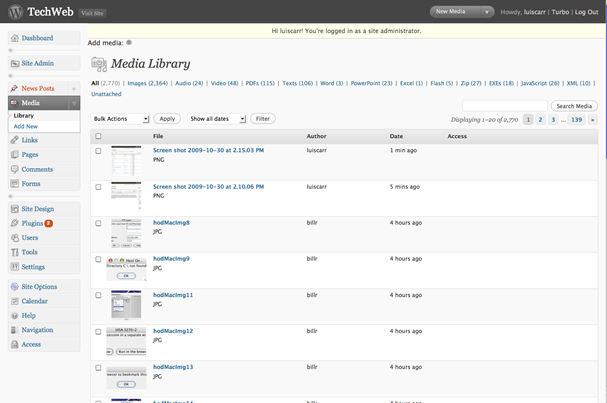Open the New Media dropdown arrow
This screenshot has width=607, height=403.
coord(487,12)
